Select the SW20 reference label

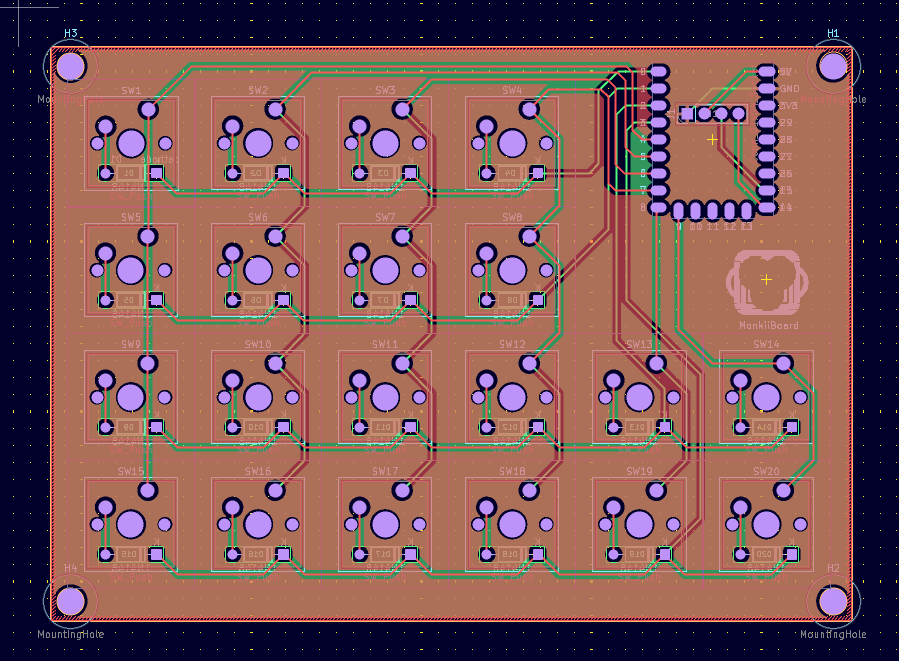point(766,471)
